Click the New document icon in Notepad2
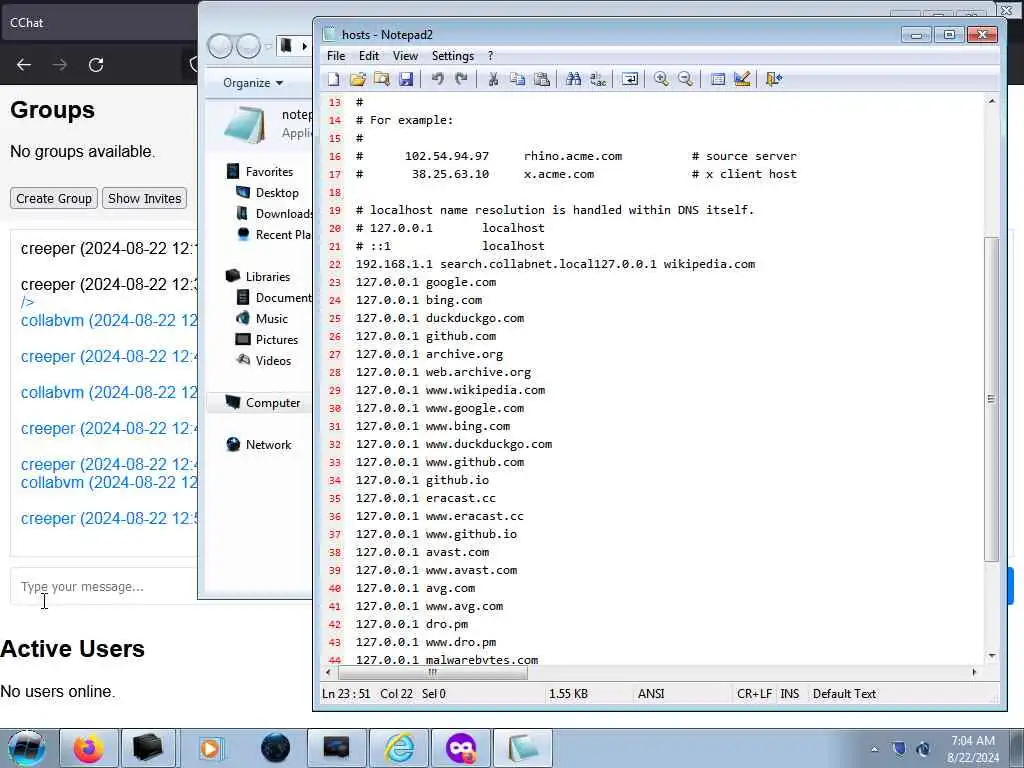This screenshot has height=768, width=1024. pos(334,80)
